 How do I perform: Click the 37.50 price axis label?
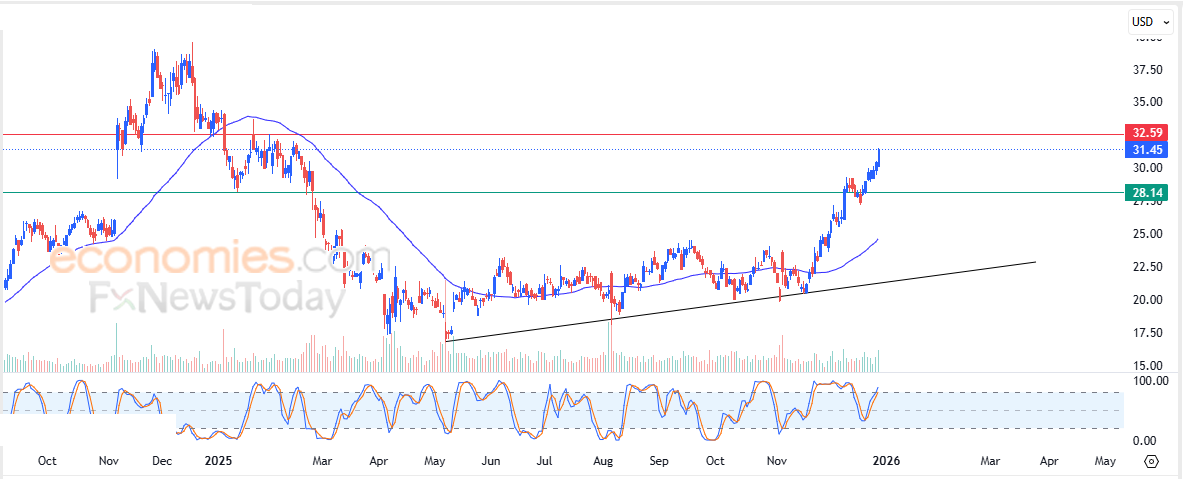click(x=1147, y=70)
